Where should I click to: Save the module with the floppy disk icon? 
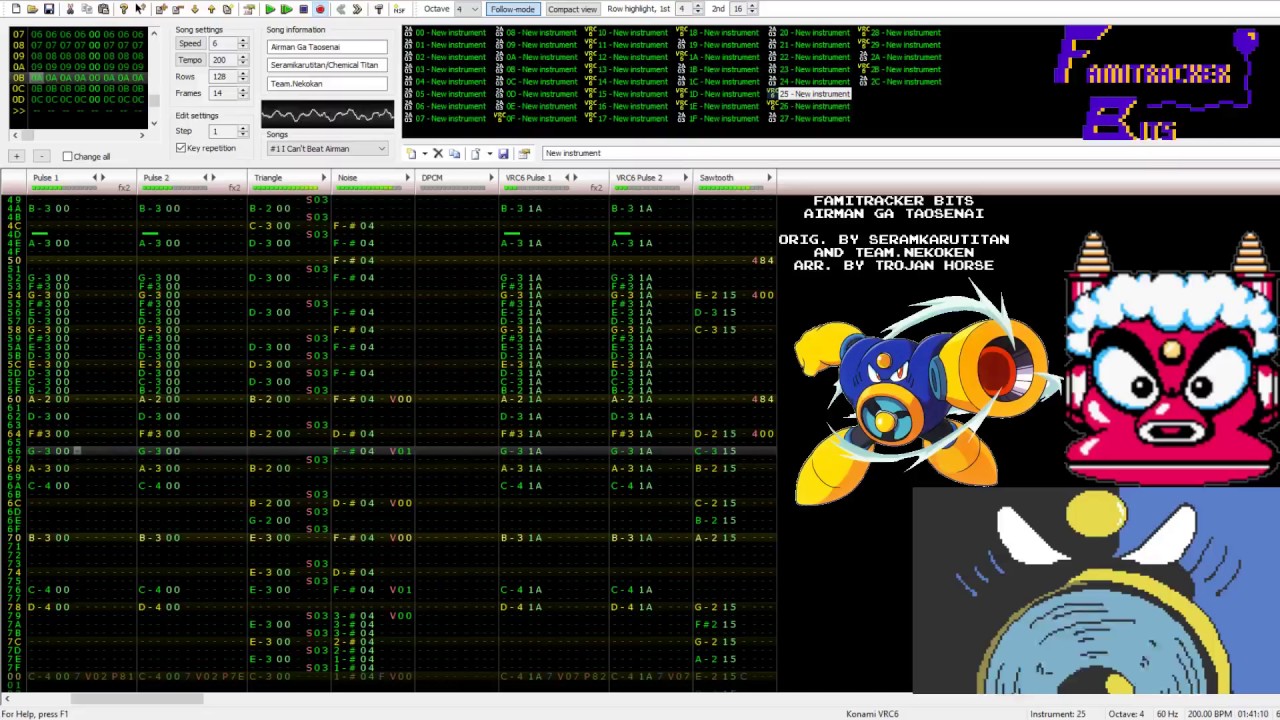click(49, 9)
